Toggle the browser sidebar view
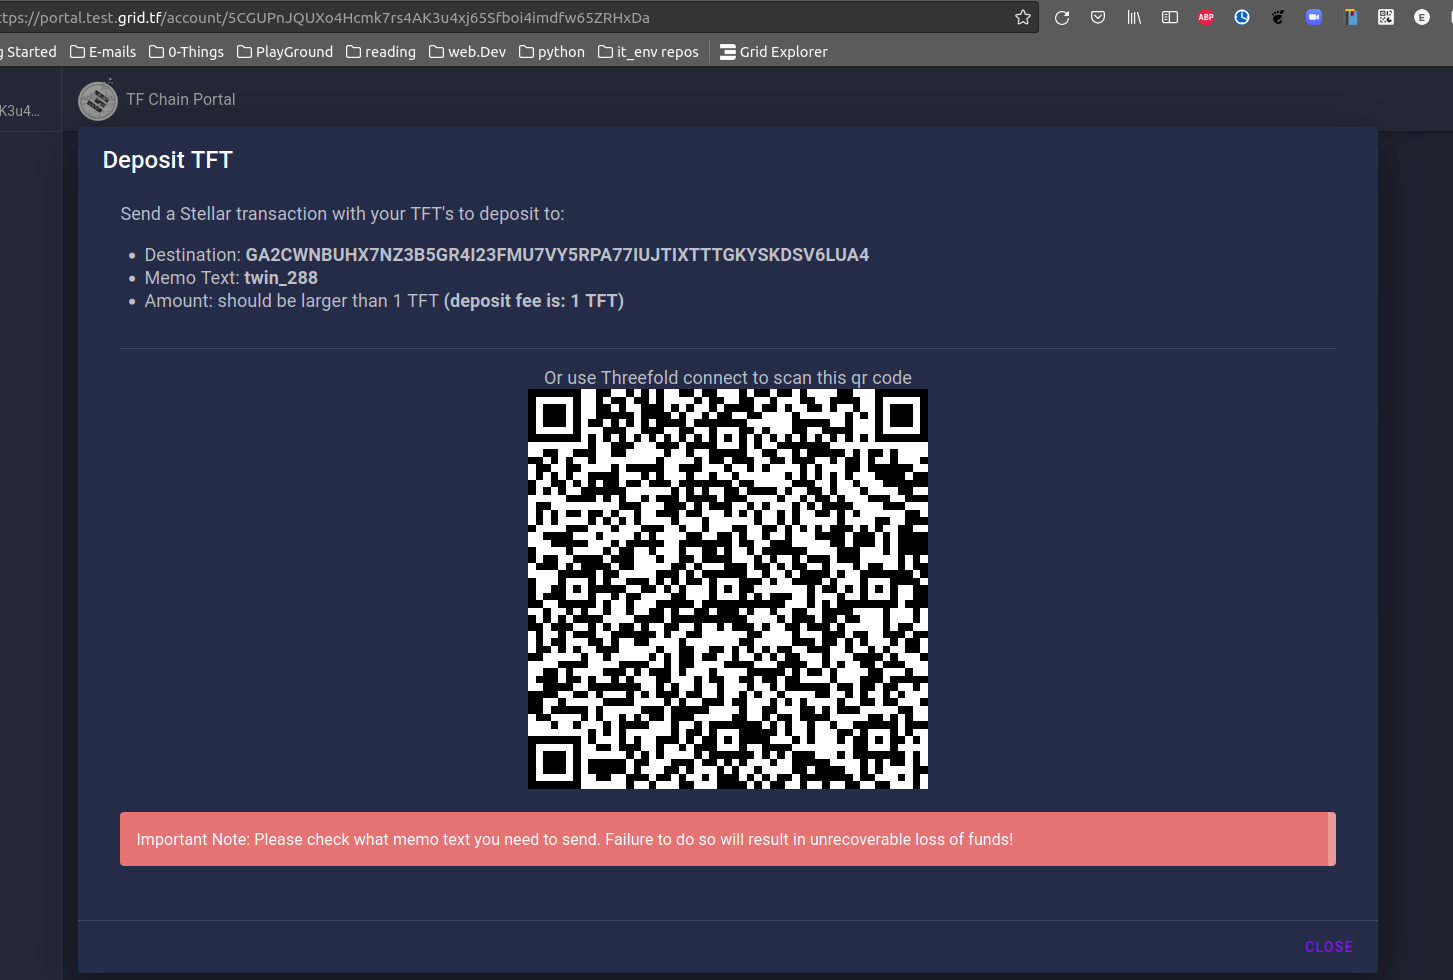 click(x=1169, y=17)
